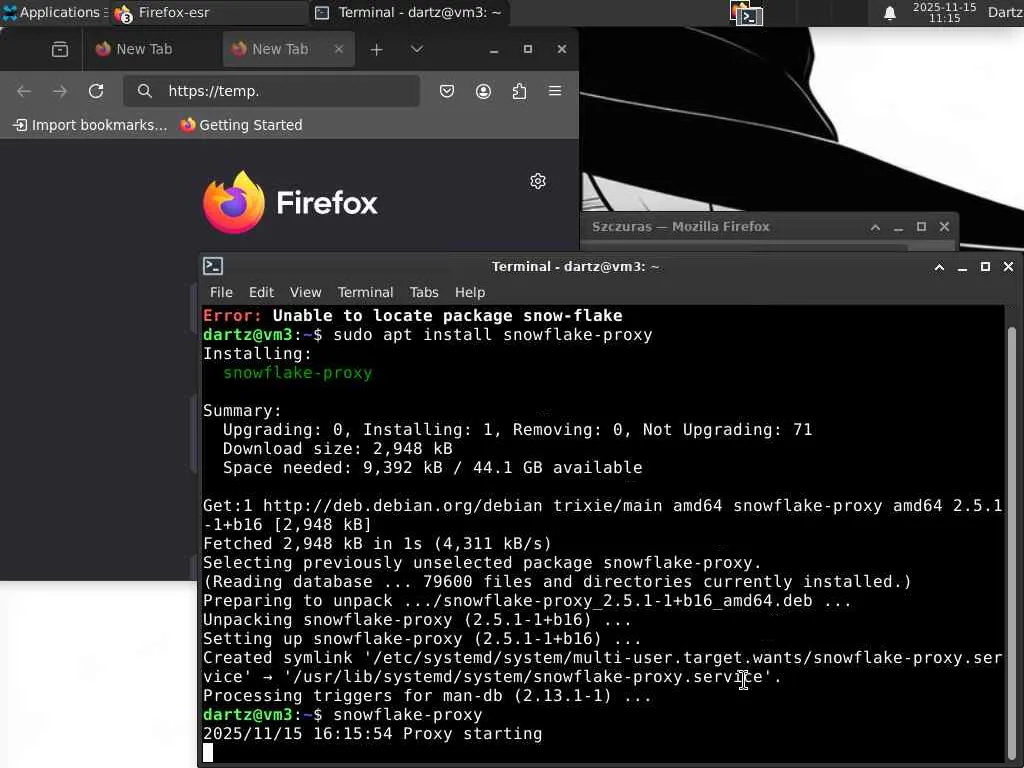Maximize the Terminal window
Image resolution: width=1024 pixels, height=768 pixels.
(x=985, y=266)
